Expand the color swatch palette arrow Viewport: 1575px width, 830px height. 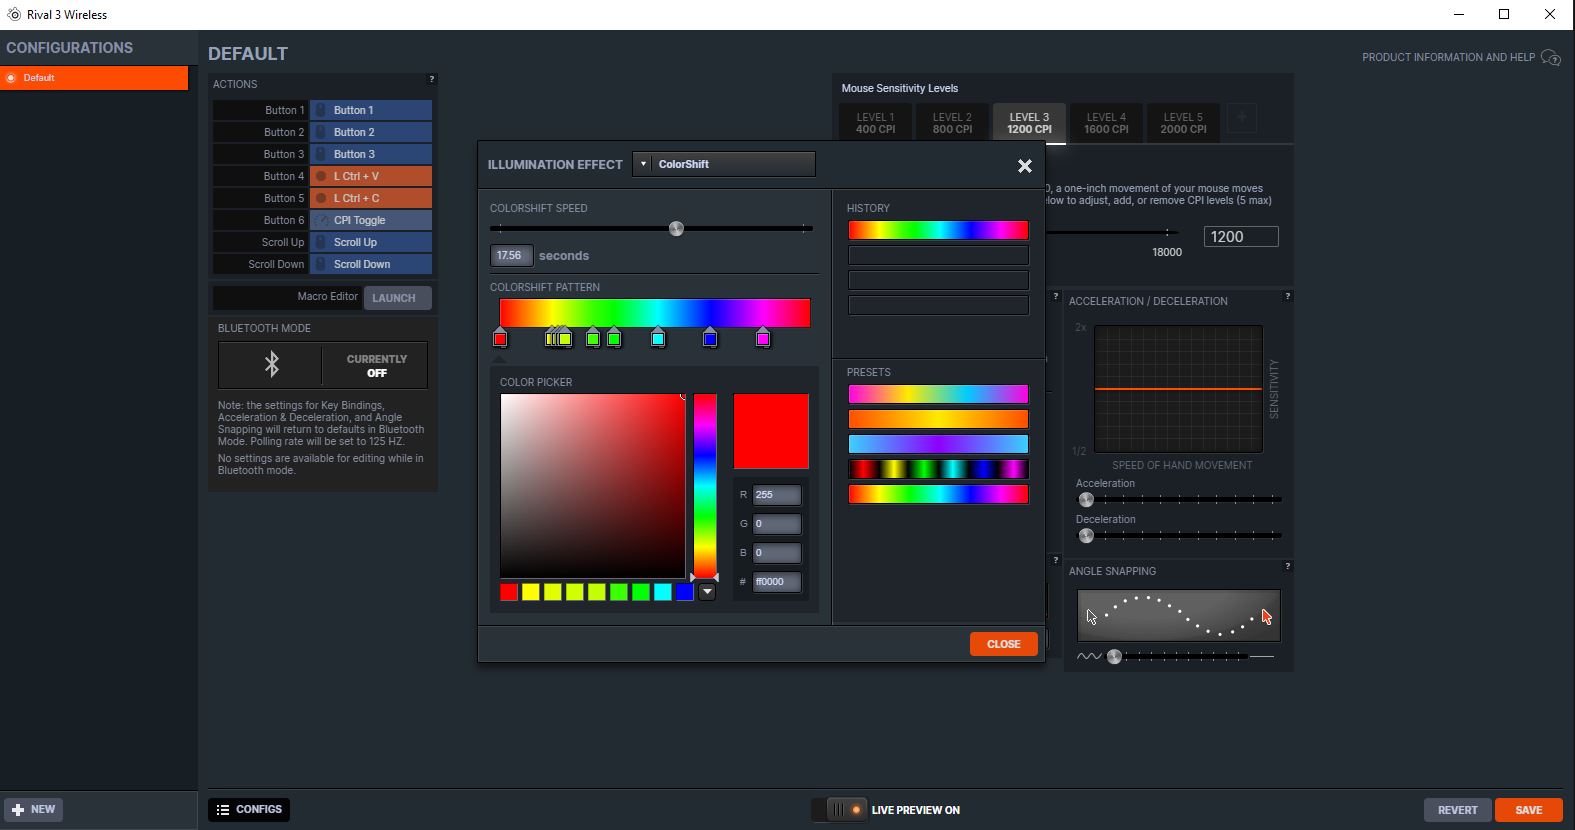click(x=707, y=592)
